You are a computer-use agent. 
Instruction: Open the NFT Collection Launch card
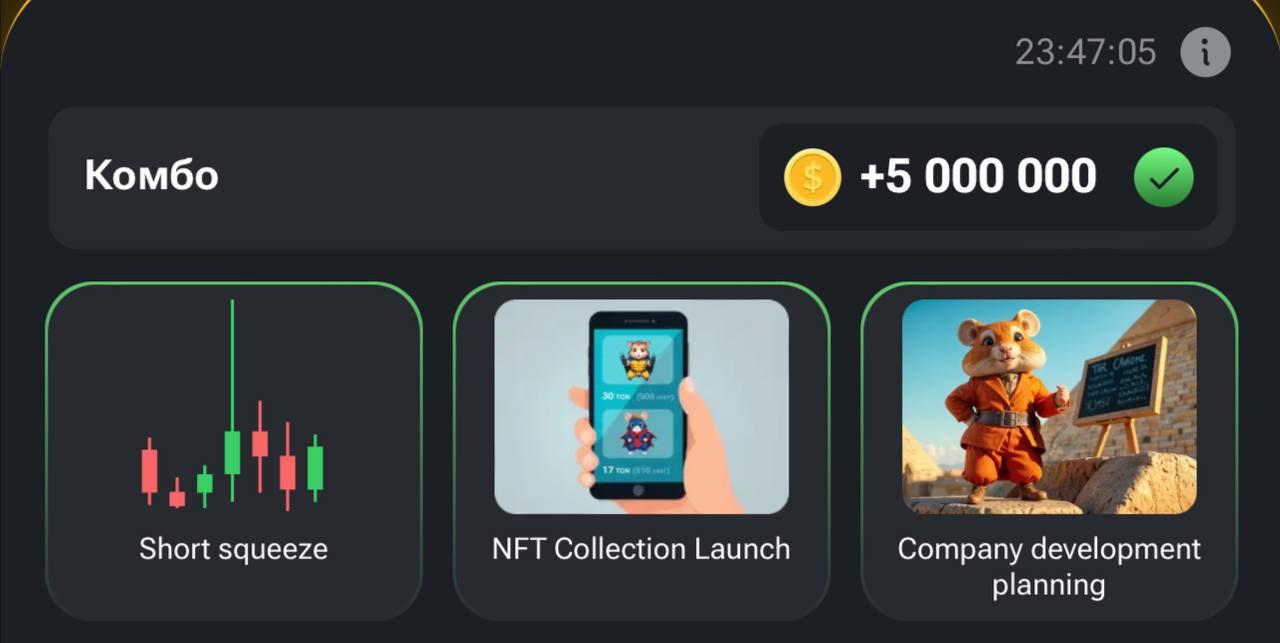tap(641, 451)
